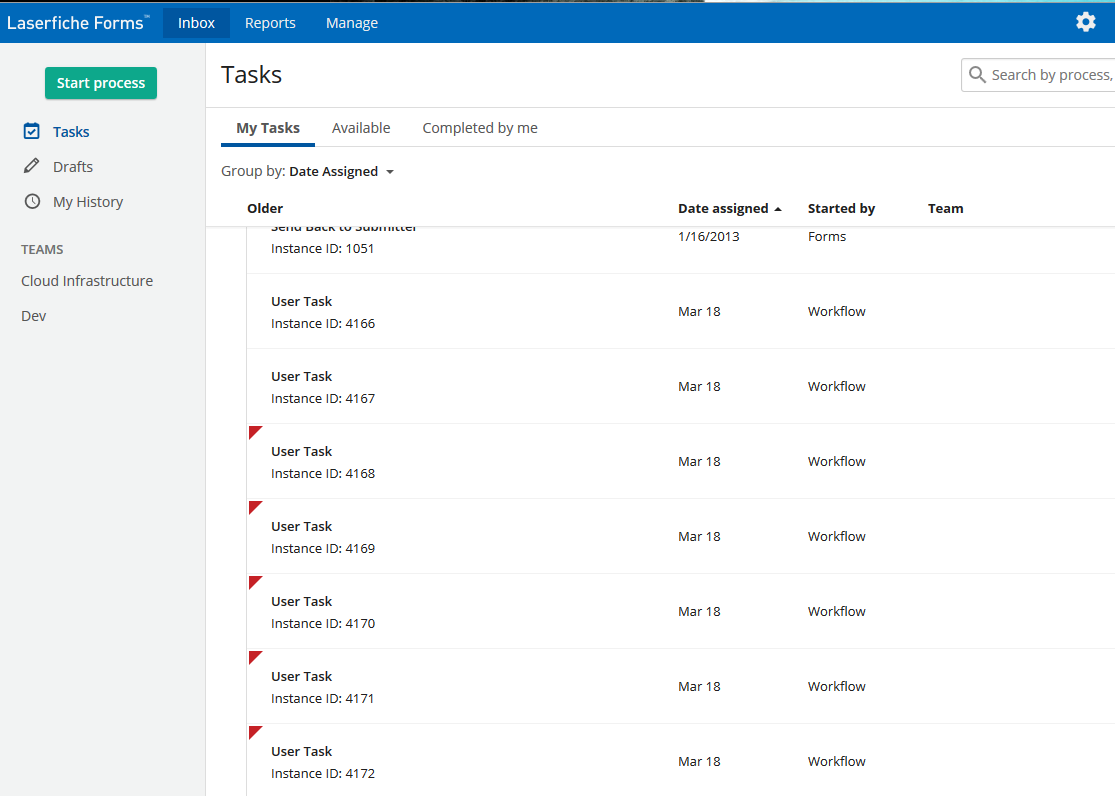The width and height of the screenshot is (1115, 796).
Task: Open the settings gear icon
Action: pyautogui.click(x=1085, y=22)
